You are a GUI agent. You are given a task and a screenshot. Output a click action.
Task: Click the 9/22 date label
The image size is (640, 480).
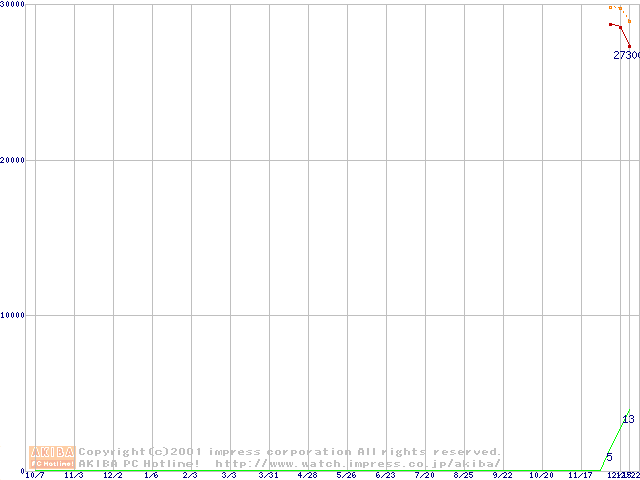(502, 476)
